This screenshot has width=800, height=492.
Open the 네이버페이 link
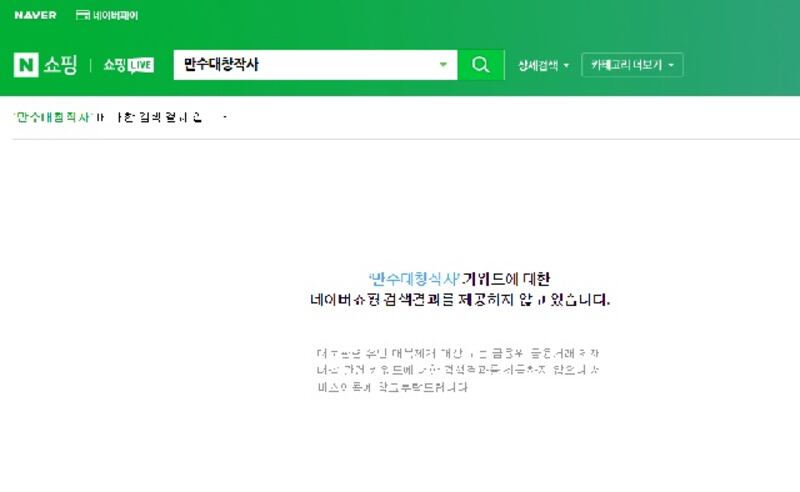click(115, 15)
